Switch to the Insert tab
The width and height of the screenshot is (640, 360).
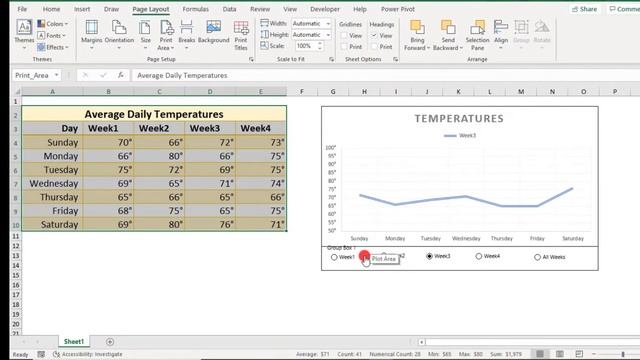click(82, 9)
